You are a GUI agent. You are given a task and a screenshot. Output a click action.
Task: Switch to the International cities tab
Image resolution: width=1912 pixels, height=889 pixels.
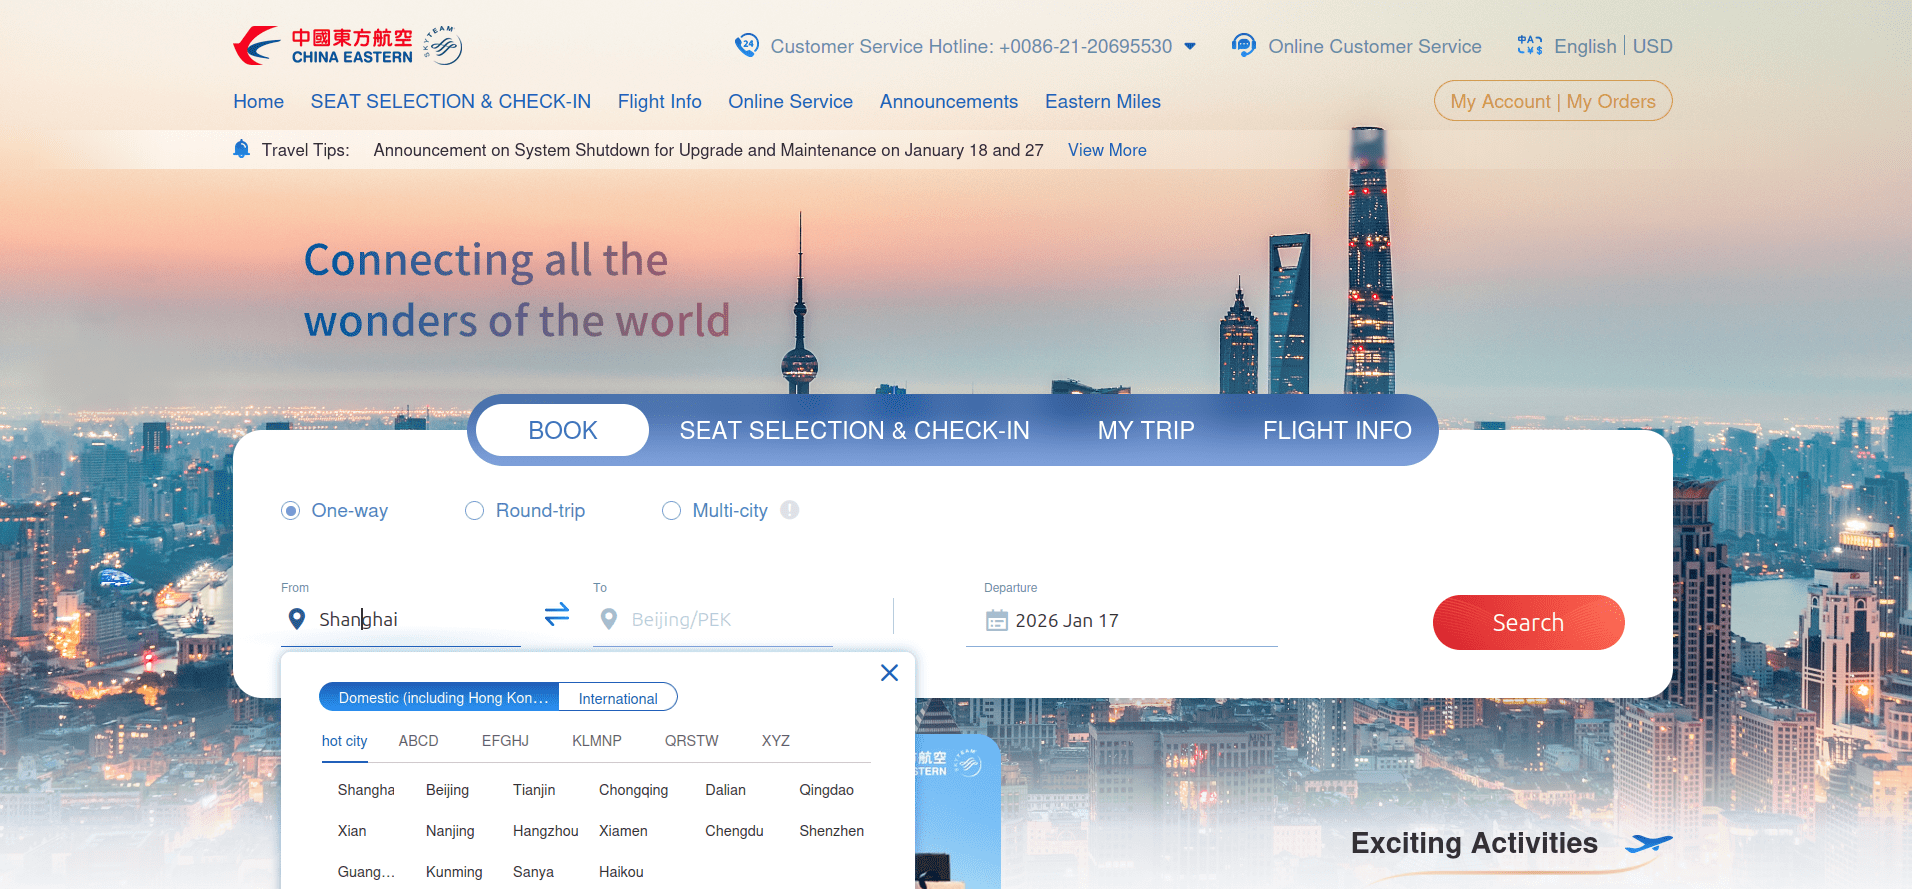coord(618,698)
